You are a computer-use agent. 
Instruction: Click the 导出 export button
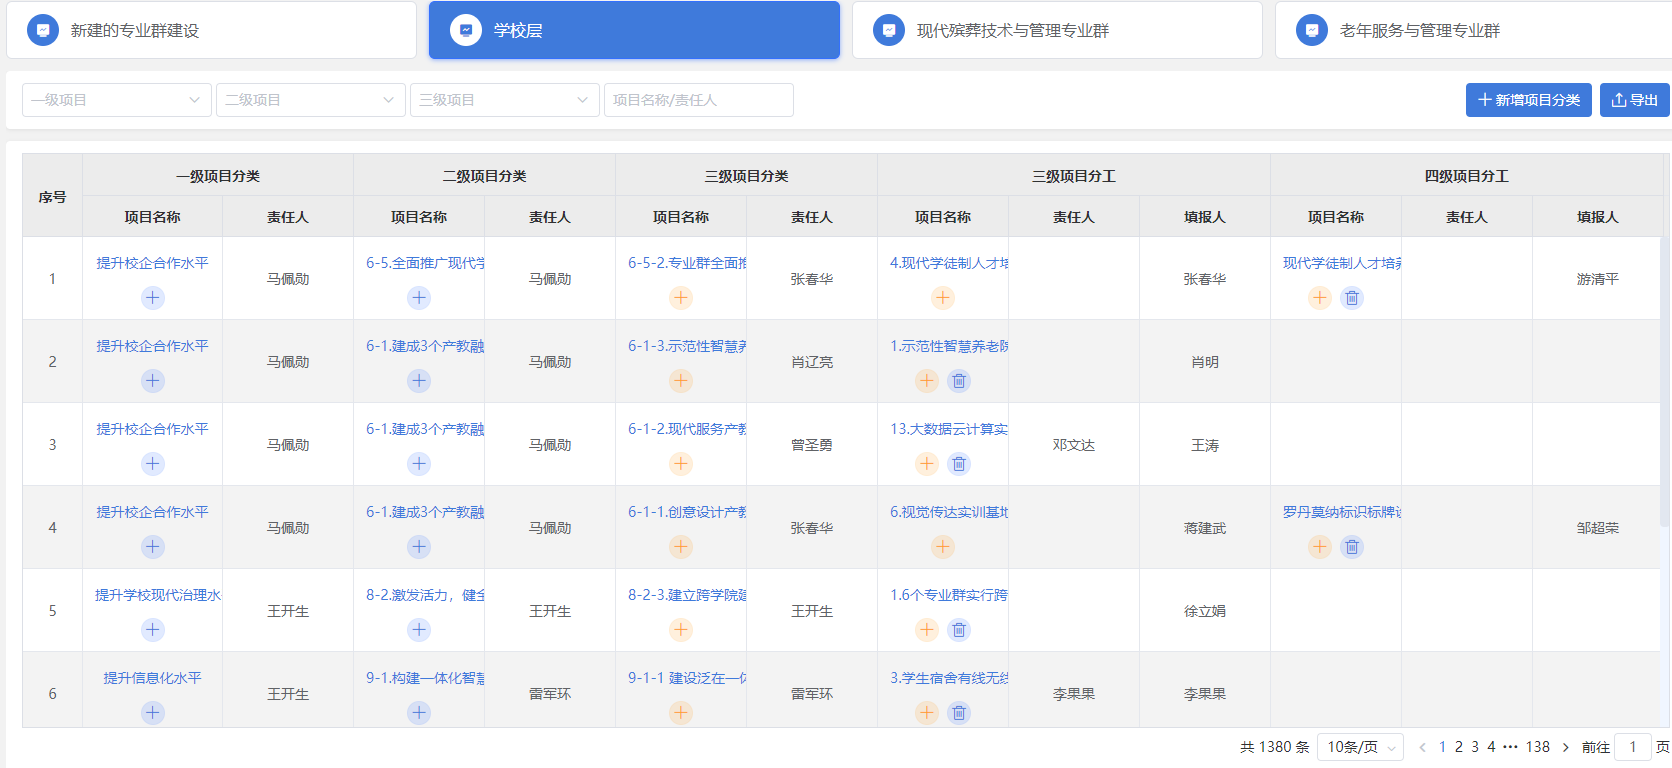pyautogui.click(x=1634, y=100)
